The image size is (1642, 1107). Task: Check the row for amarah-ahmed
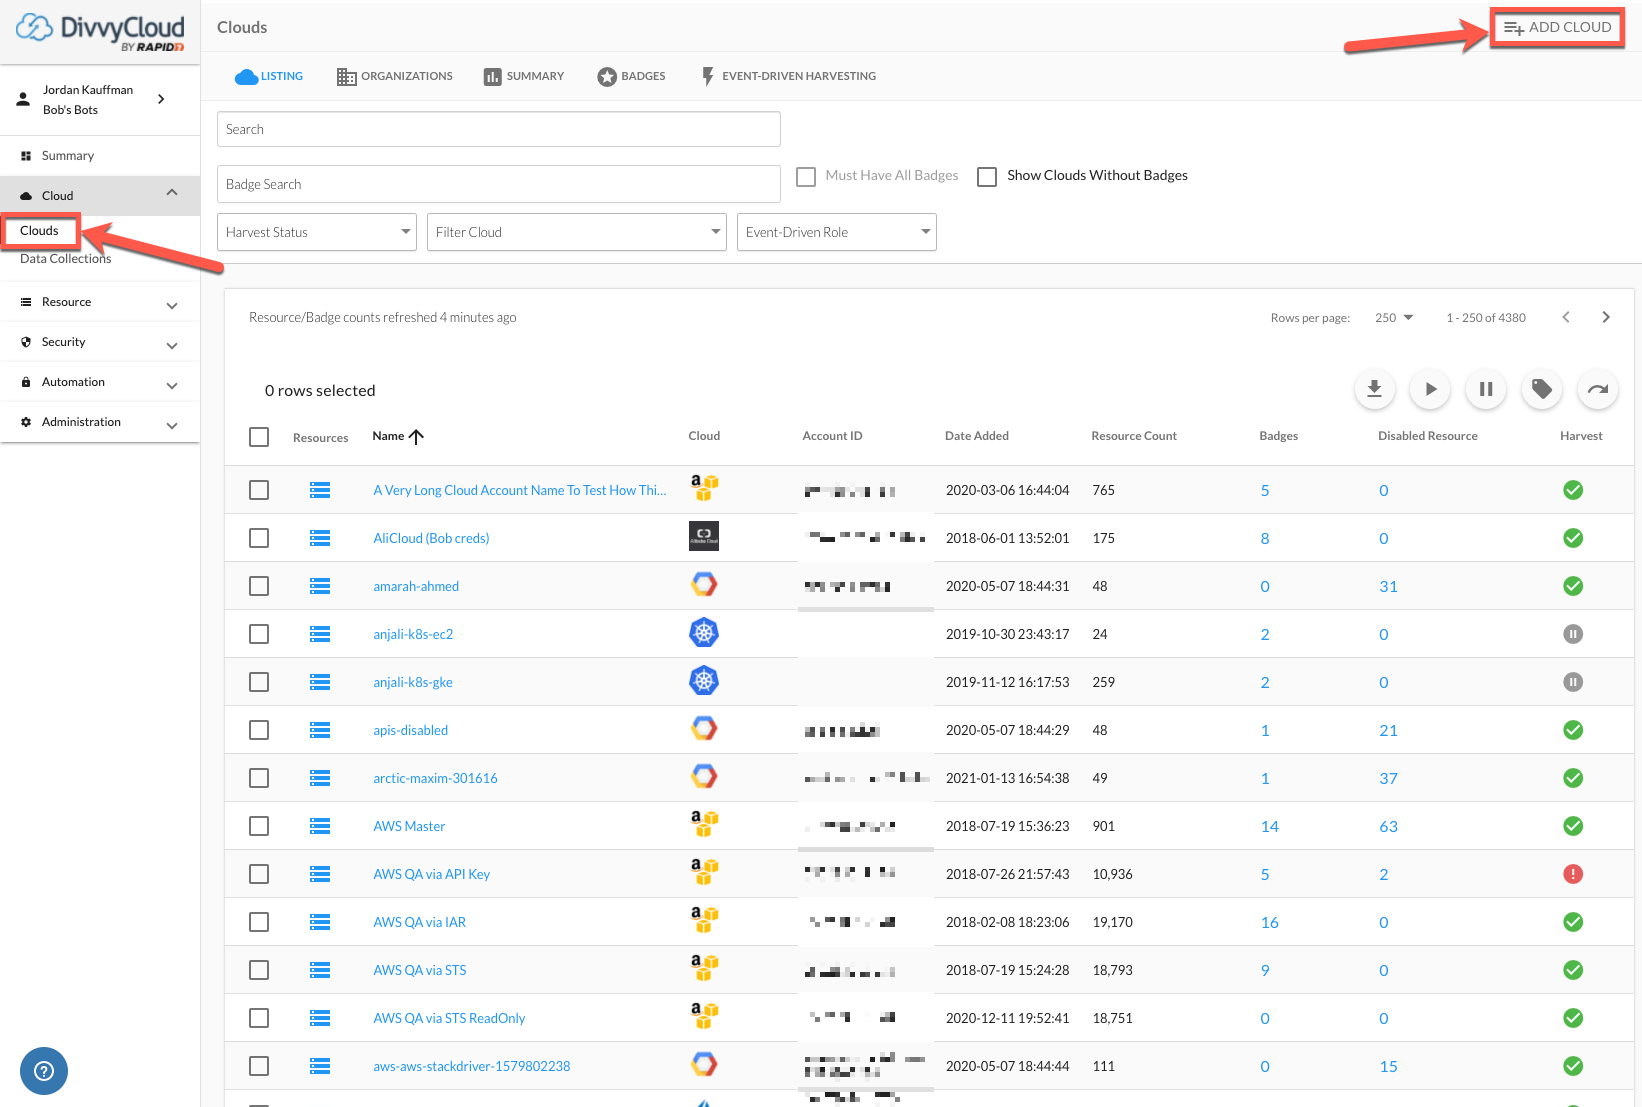pyautogui.click(x=259, y=586)
